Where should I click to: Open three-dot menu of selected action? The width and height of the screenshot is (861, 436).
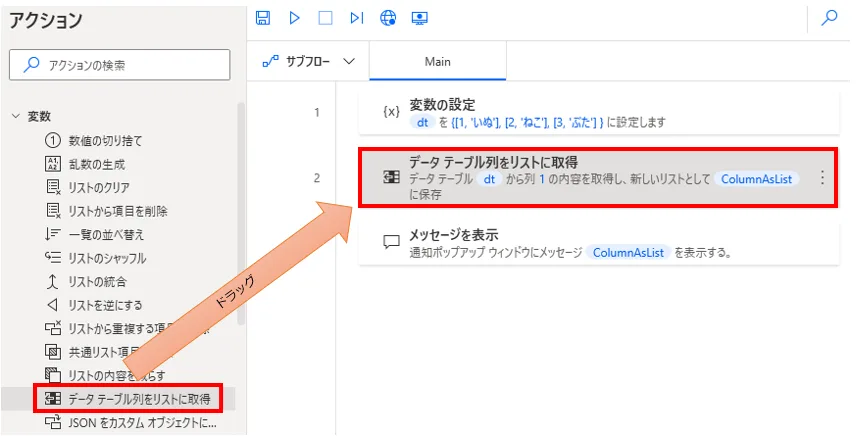pyautogui.click(x=822, y=178)
